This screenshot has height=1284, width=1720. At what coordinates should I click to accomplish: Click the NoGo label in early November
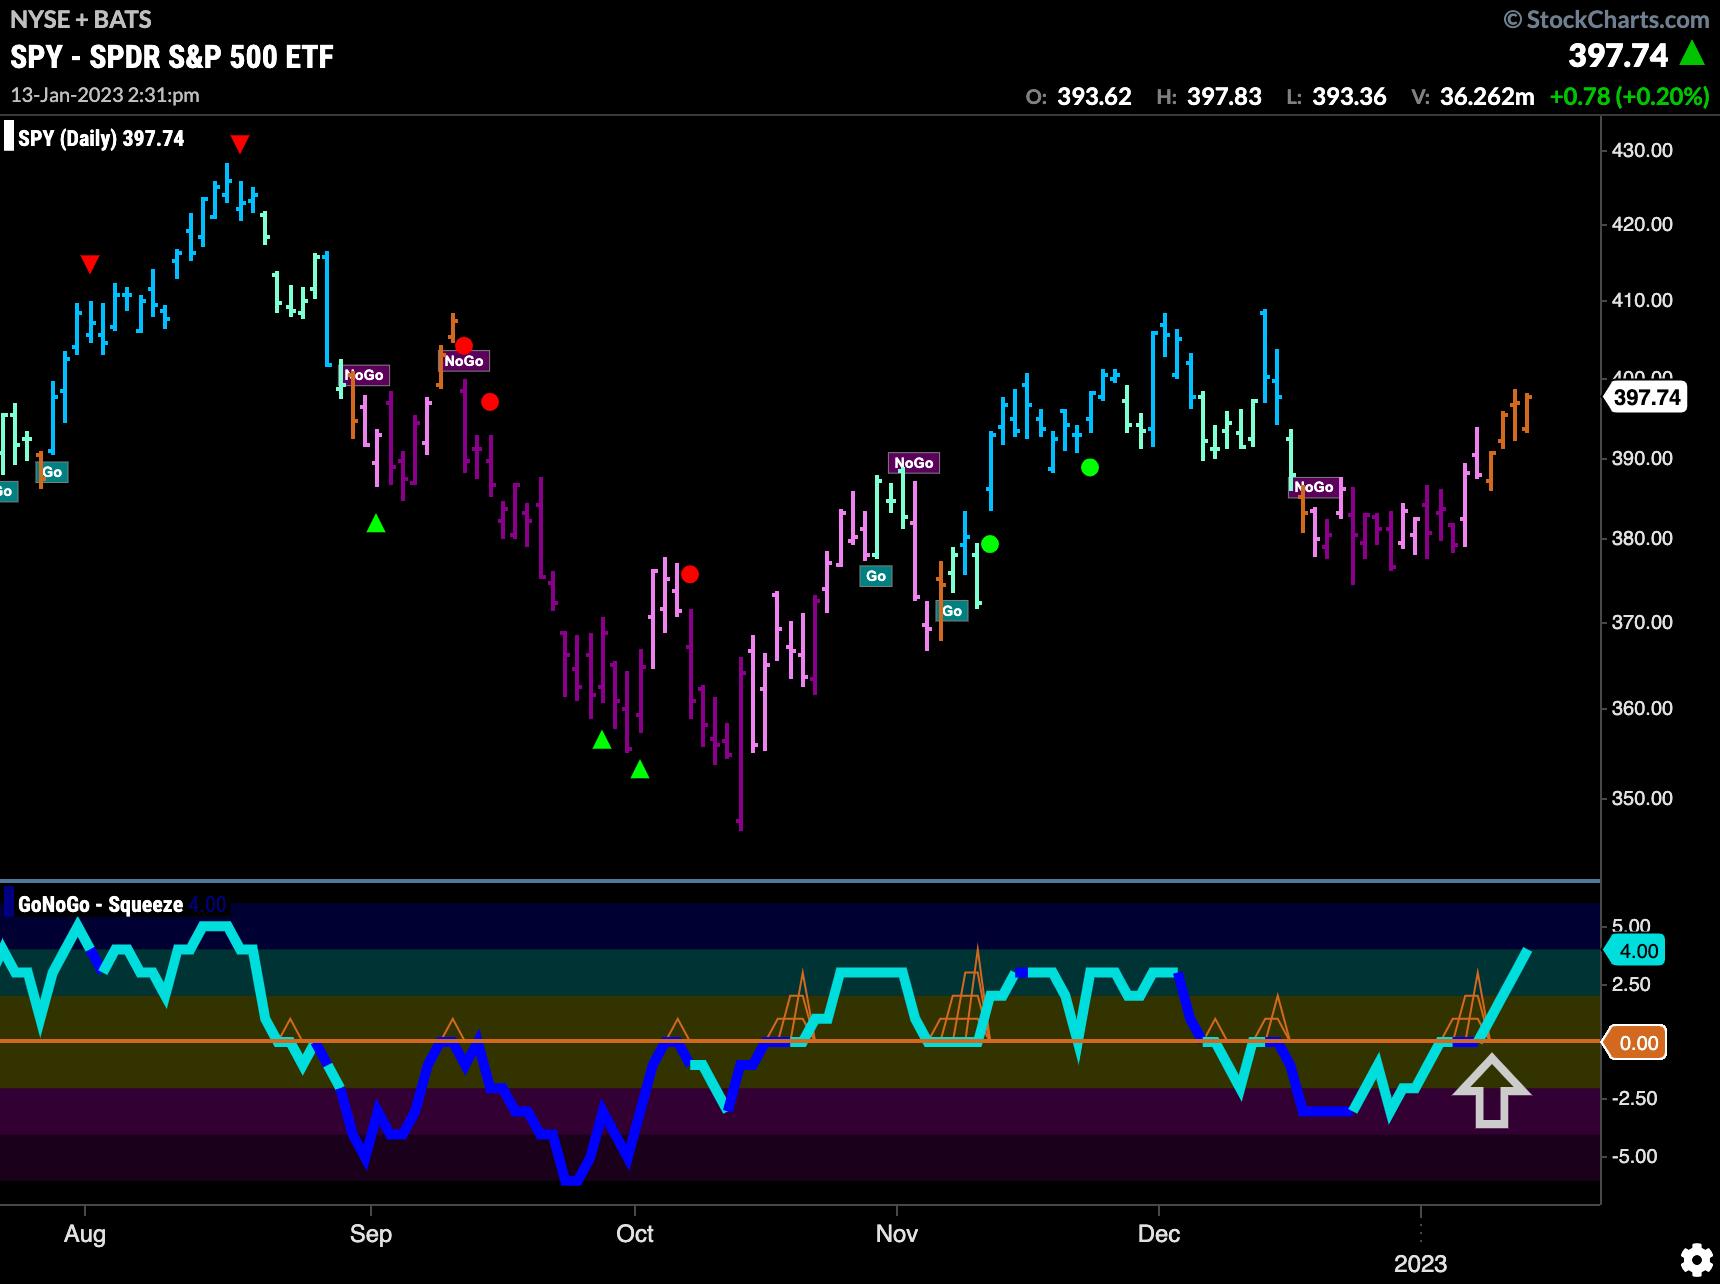pyautogui.click(x=913, y=463)
